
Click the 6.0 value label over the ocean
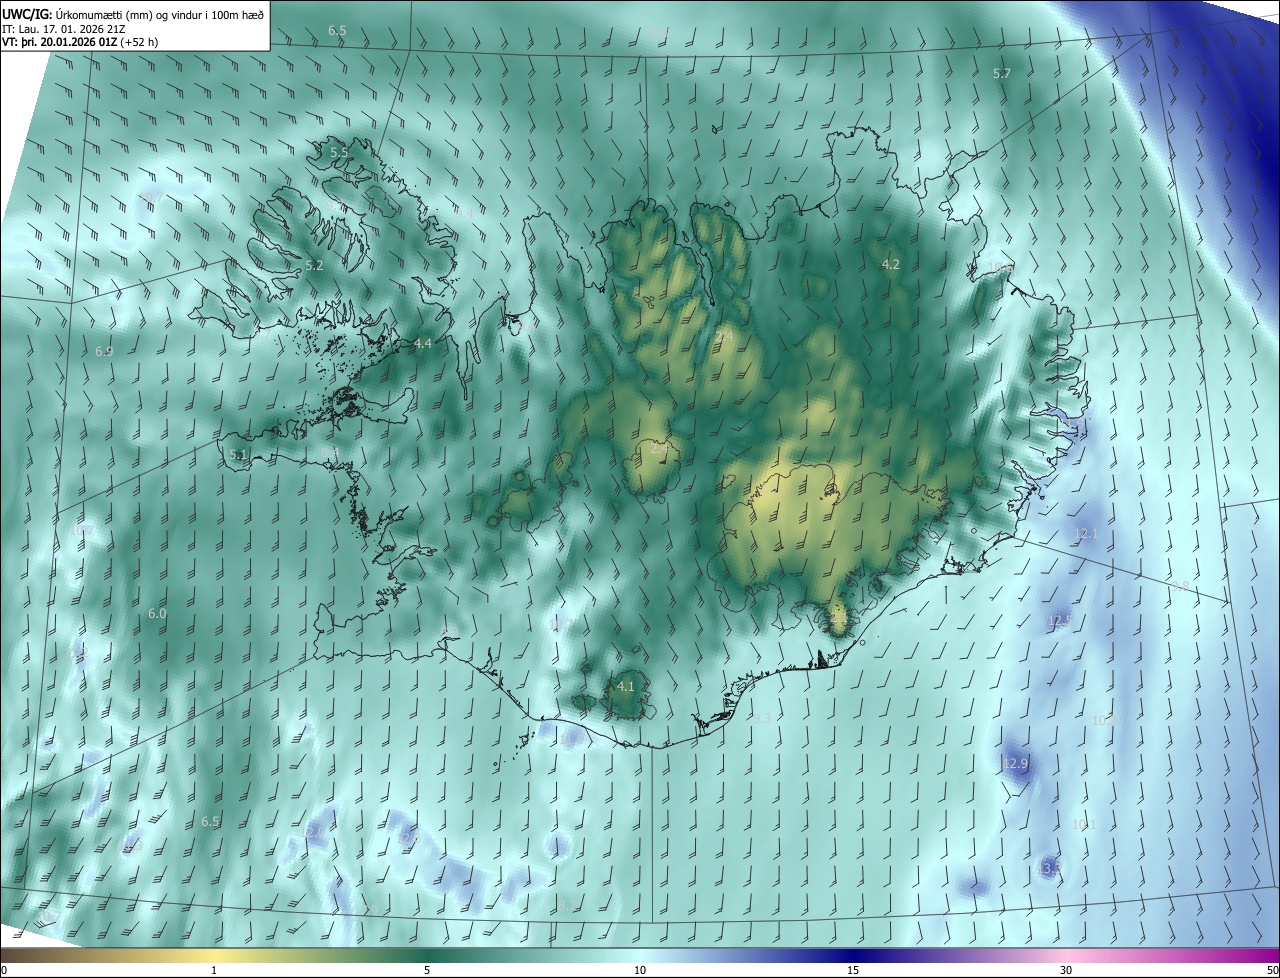(157, 613)
